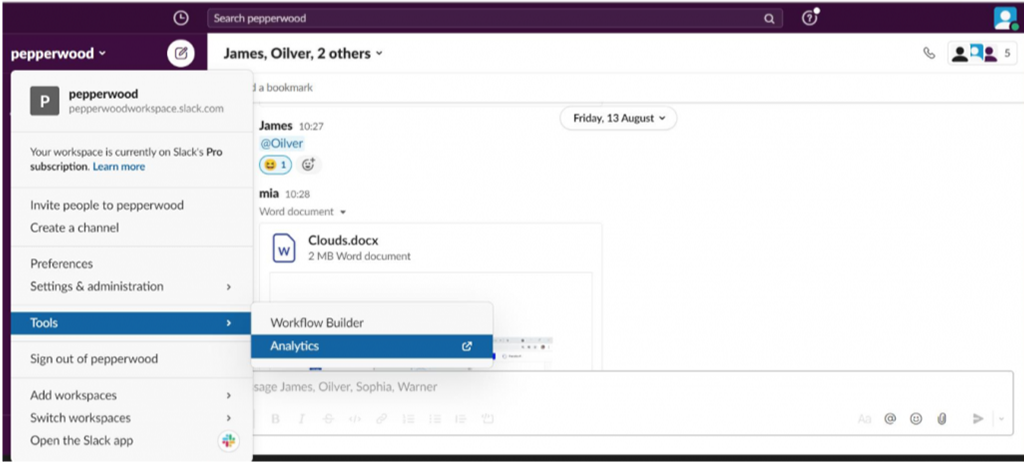Screen dimensions: 1024x462
Task: Click Sign out of pepperwood
Action: [x=94, y=359]
